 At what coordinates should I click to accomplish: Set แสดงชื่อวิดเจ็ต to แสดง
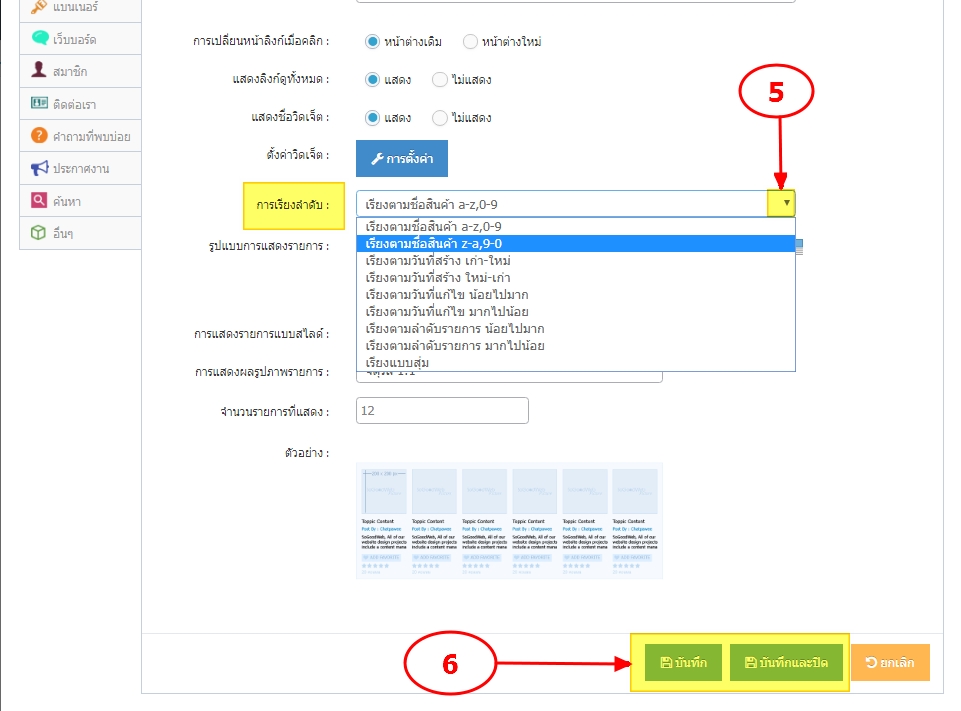click(372, 118)
